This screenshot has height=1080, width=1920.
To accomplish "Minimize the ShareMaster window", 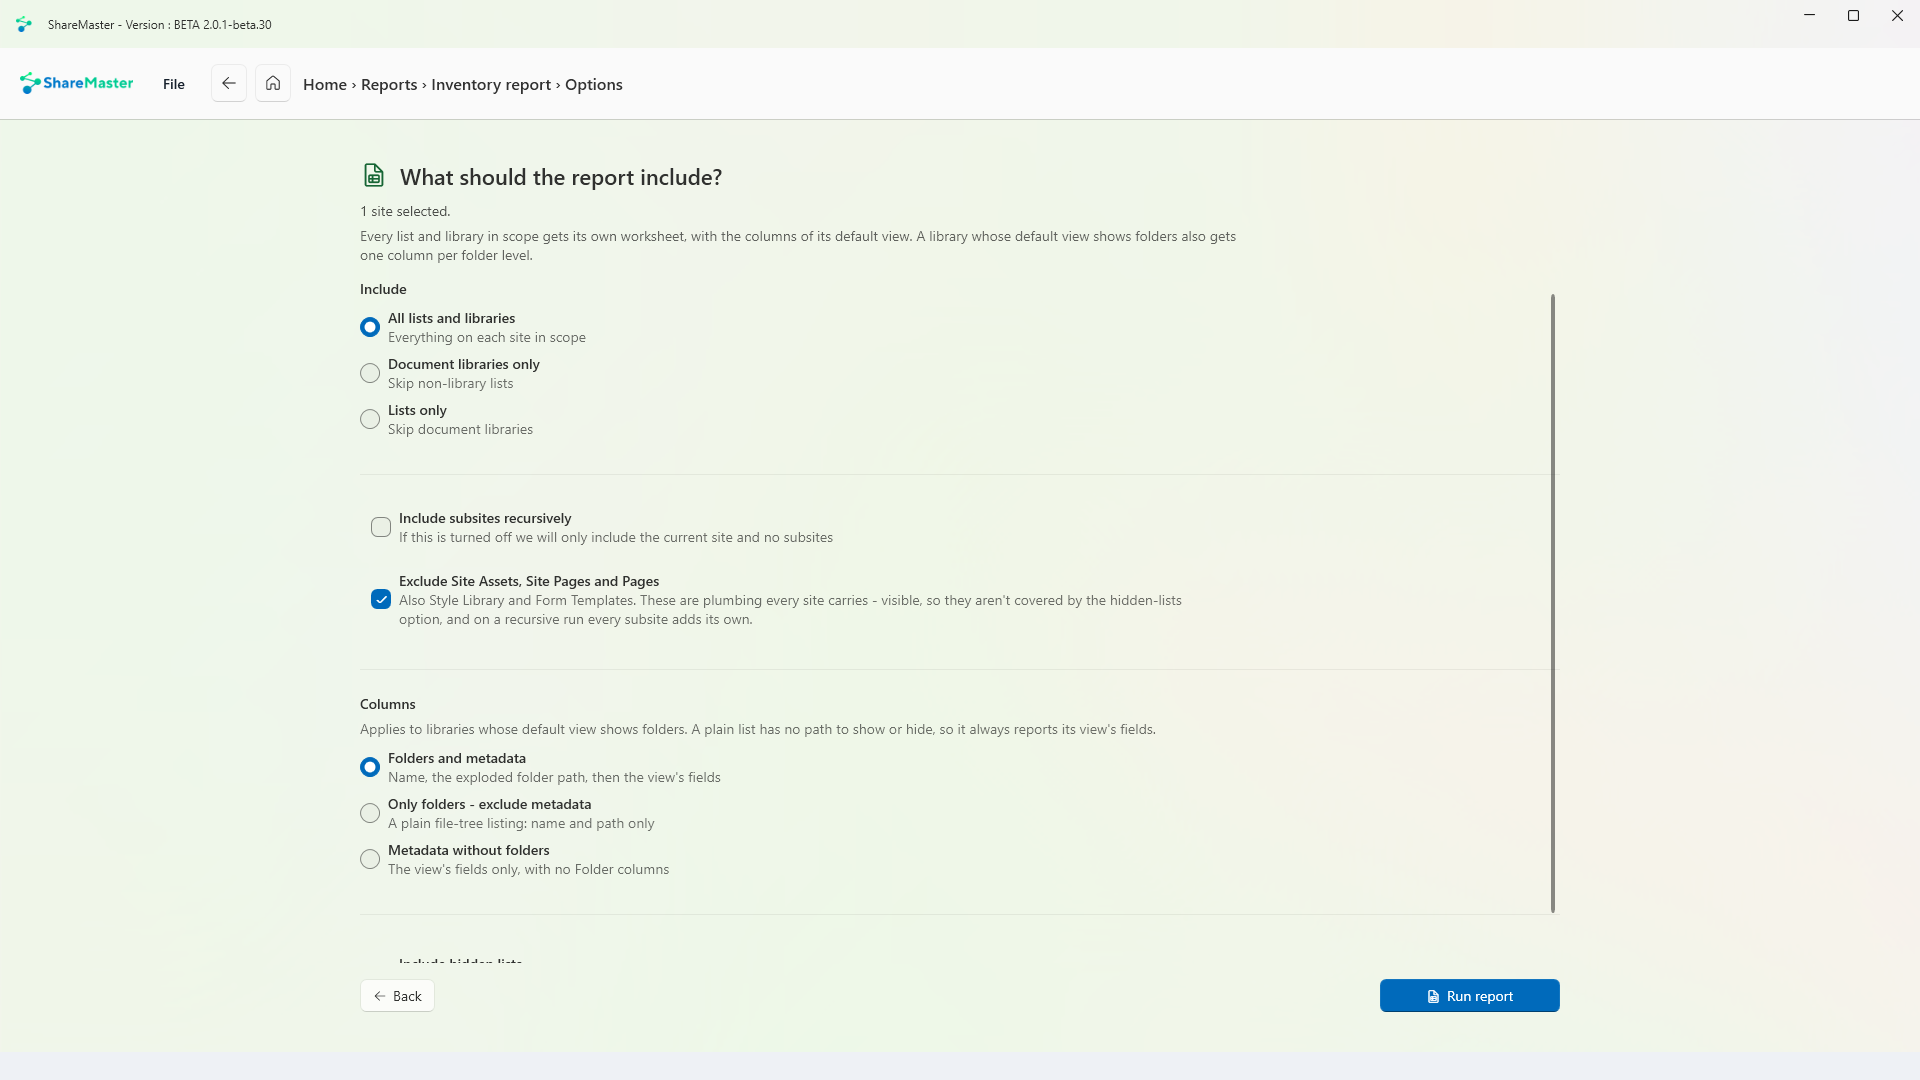I will coord(1809,16).
